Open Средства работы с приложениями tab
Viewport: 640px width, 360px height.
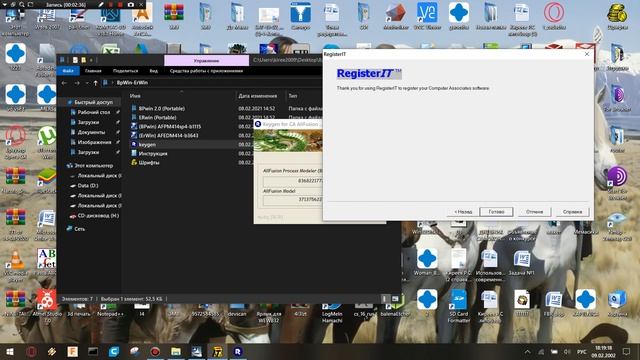click(206, 71)
